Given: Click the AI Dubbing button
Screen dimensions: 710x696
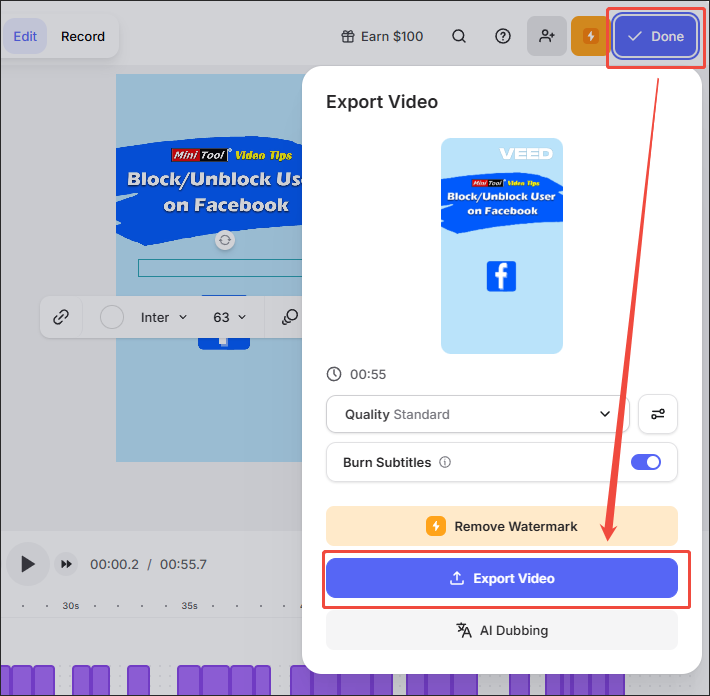Looking at the screenshot, I should [x=502, y=630].
